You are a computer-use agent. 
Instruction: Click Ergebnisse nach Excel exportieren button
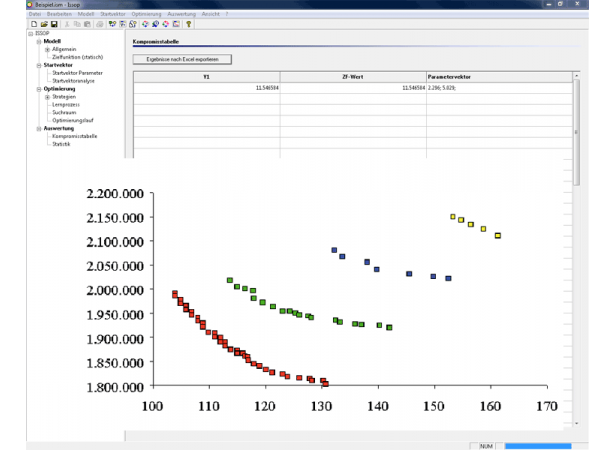tap(182, 59)
